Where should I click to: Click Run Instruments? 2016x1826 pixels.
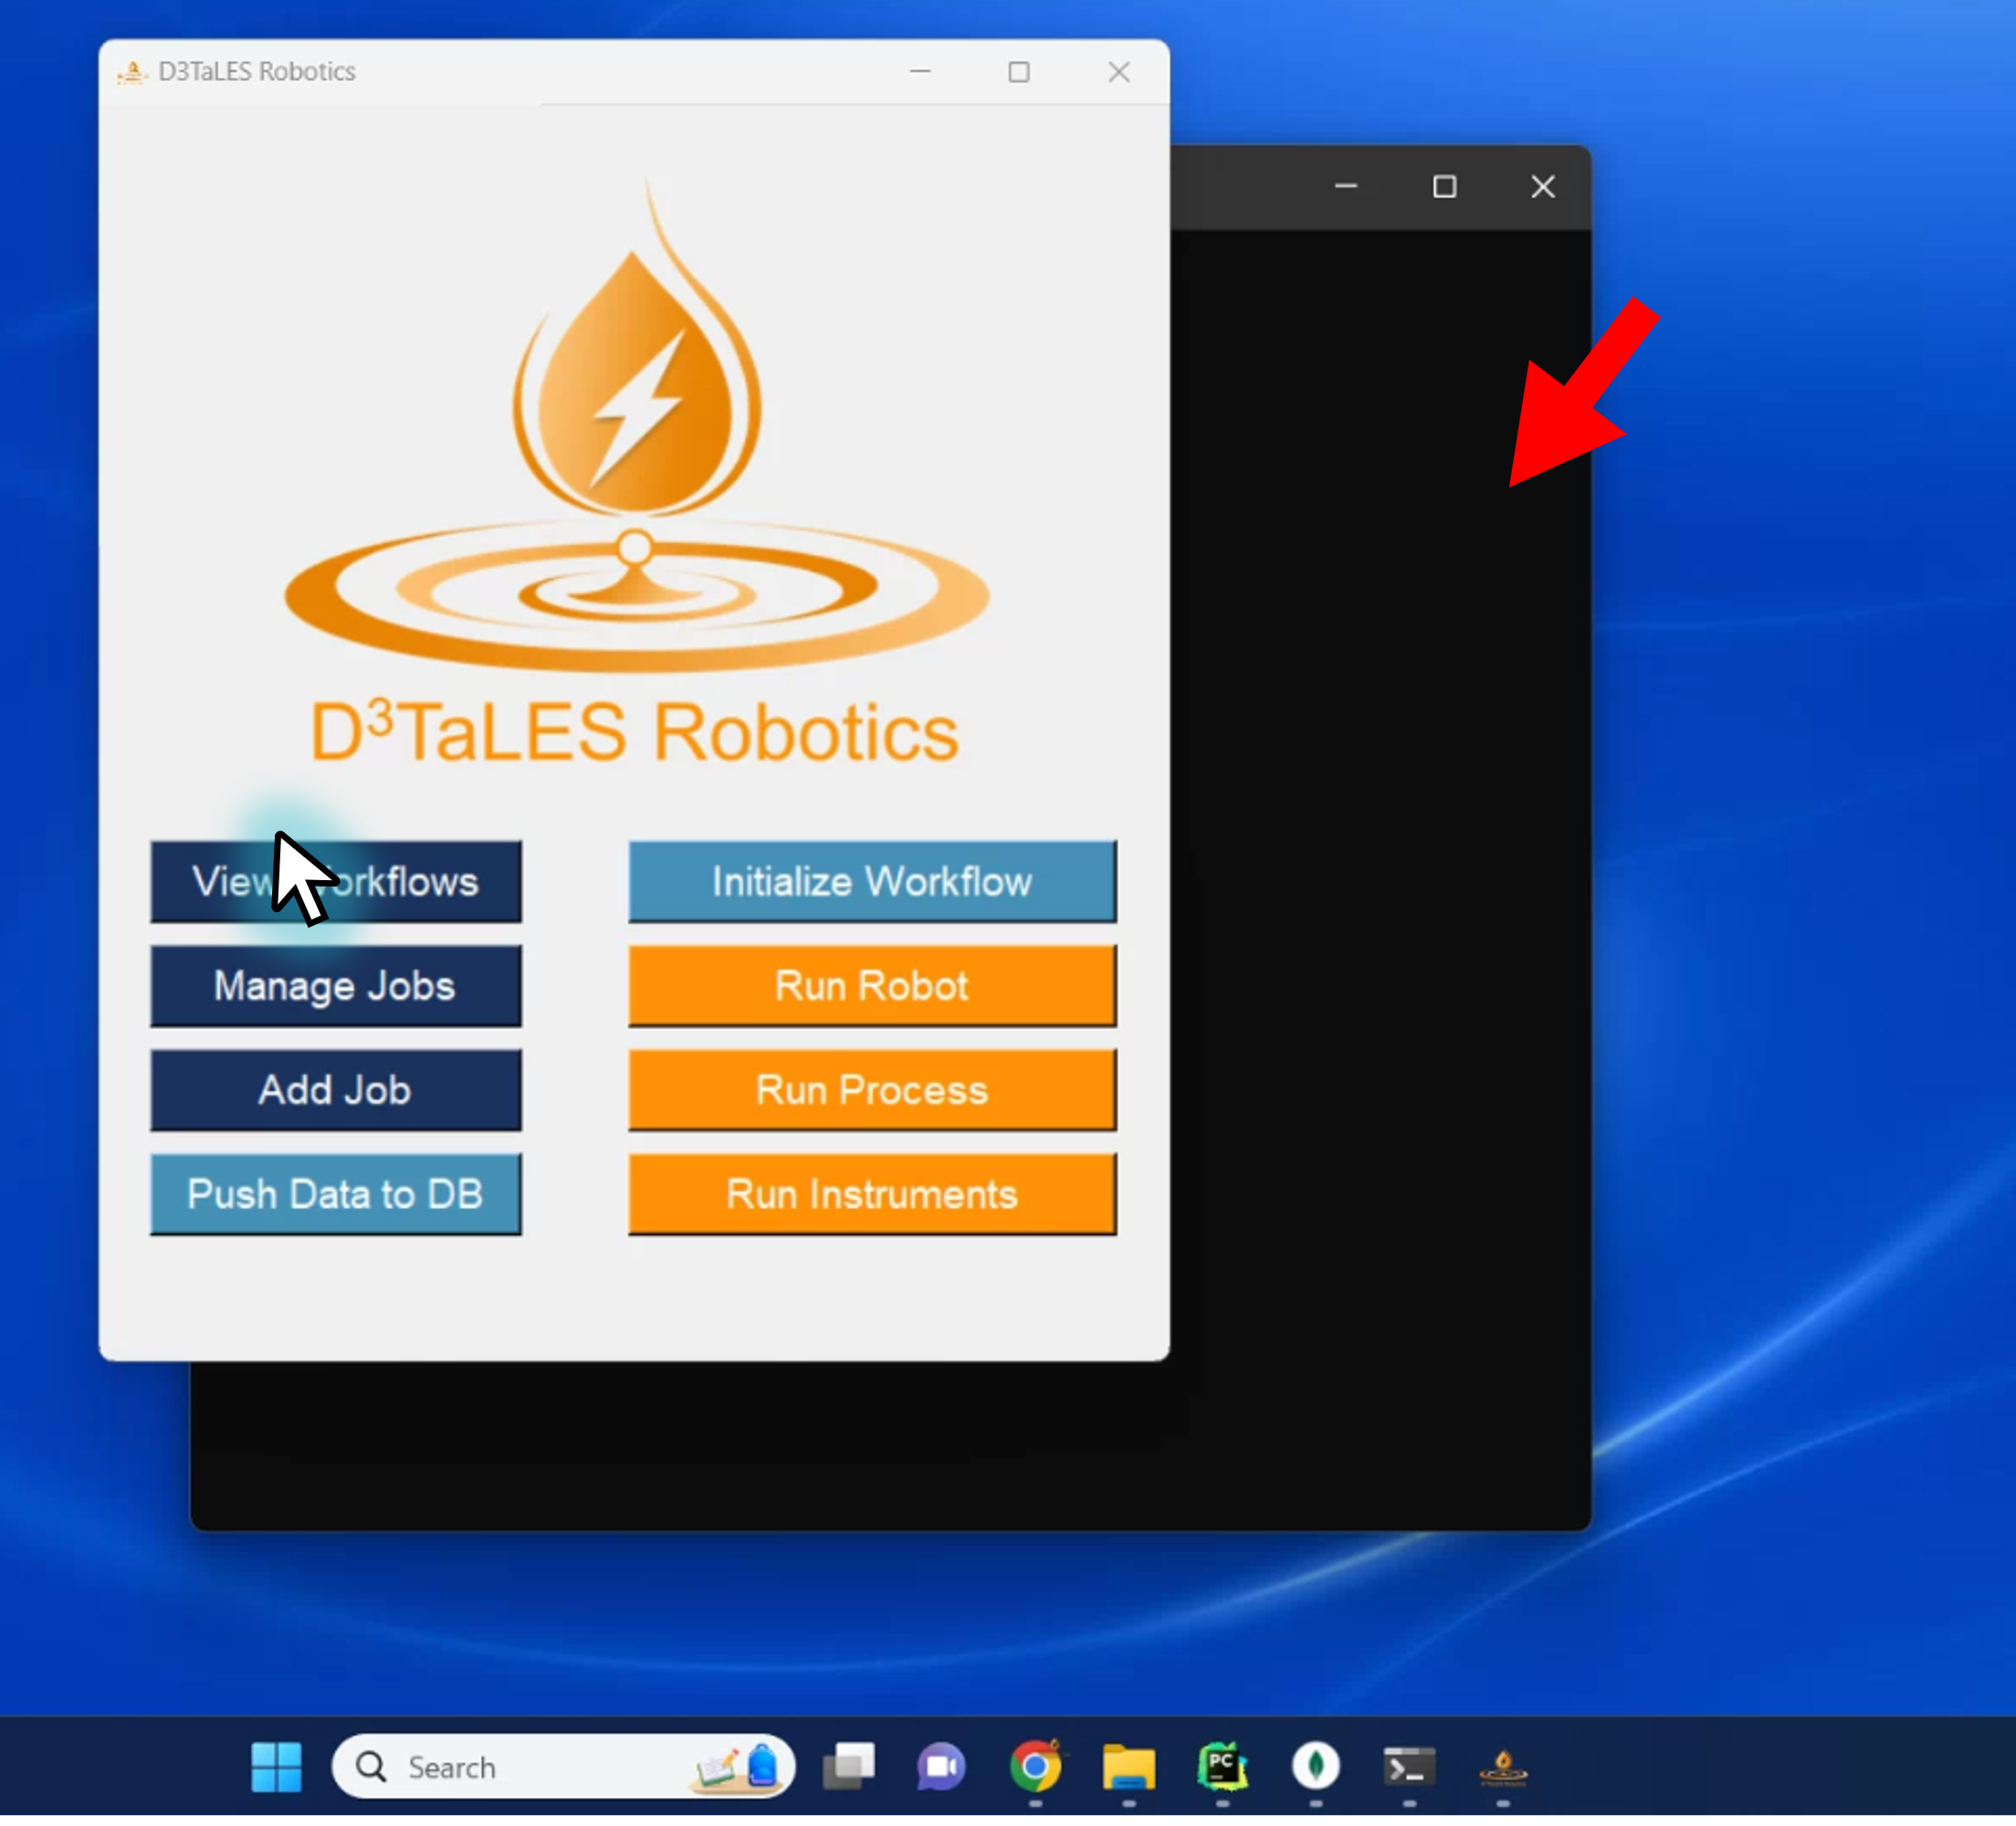point(871,1194)
